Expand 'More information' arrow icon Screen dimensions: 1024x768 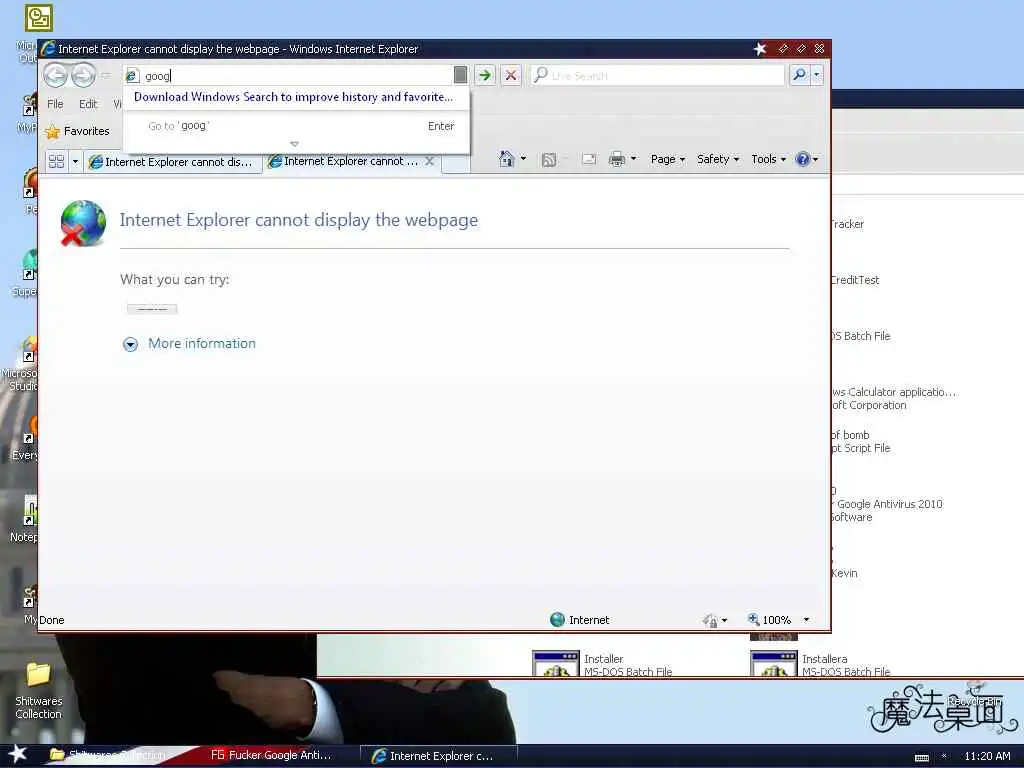coord(131,344)
